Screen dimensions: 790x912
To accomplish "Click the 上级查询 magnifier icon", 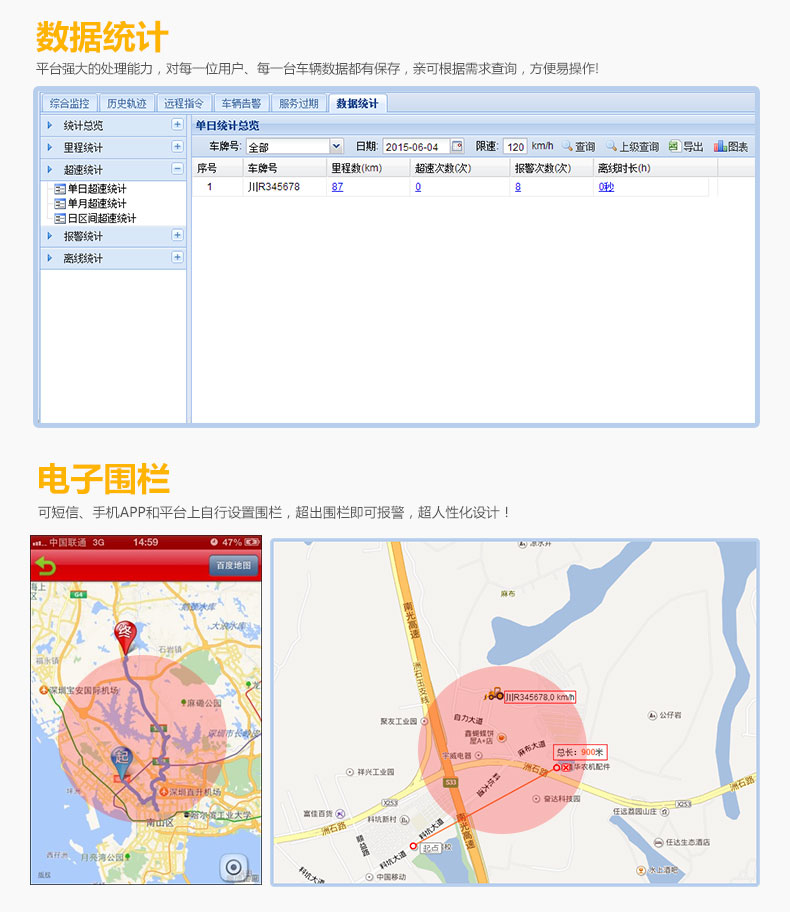I will pyautogui.click(x=611, y=147).
